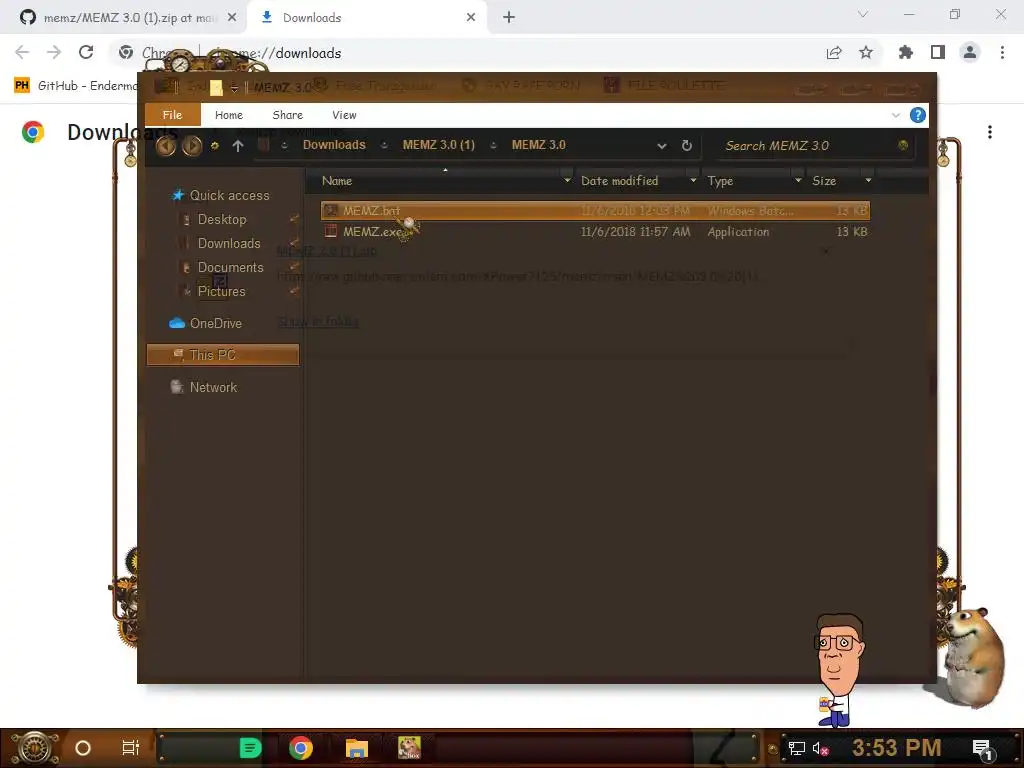Open Cortana search circle on taskbar
The image size is (1024, 768).
(x=83, y=748)
